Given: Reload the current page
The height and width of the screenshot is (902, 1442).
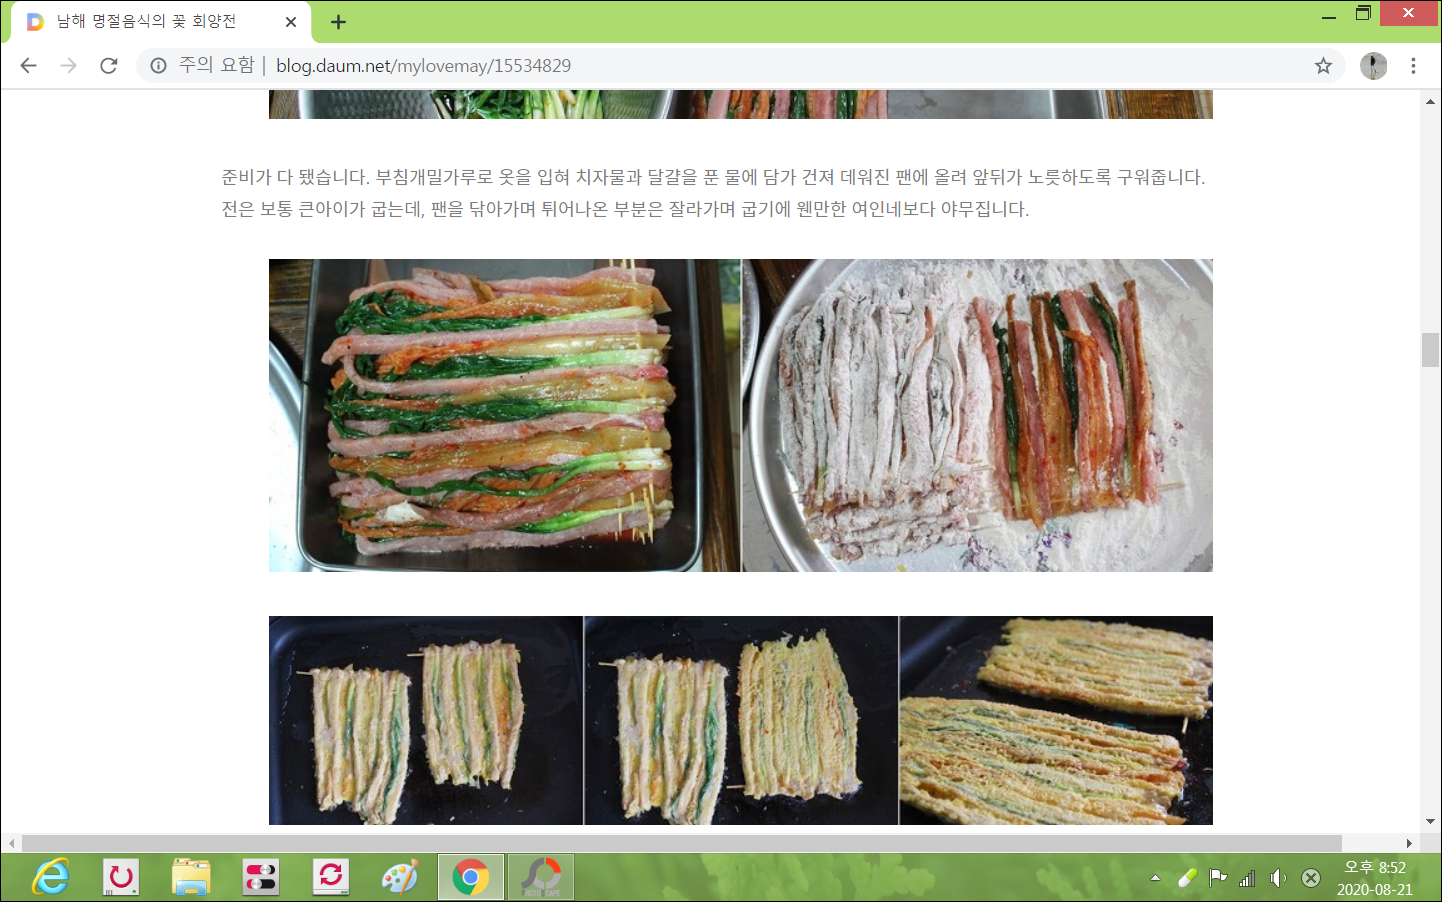Looking at the screenshot, I should 109,66.
